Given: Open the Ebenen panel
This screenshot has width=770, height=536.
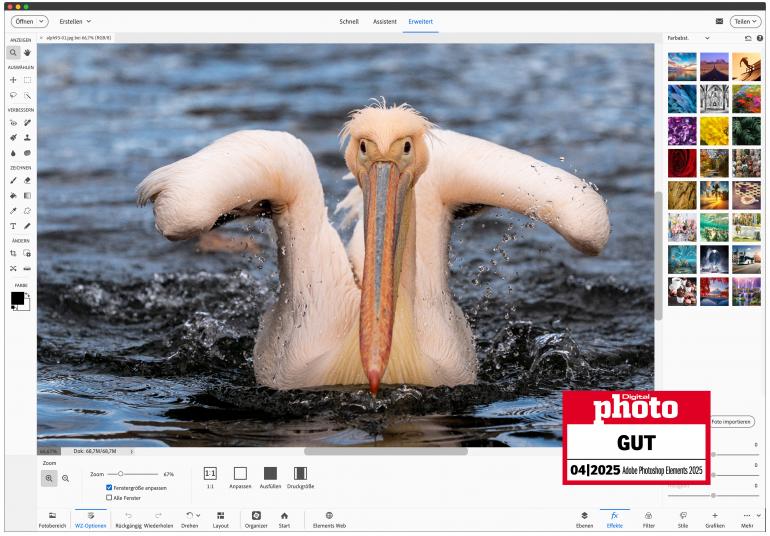Looking at the screenshot, I should pos(584,519).
